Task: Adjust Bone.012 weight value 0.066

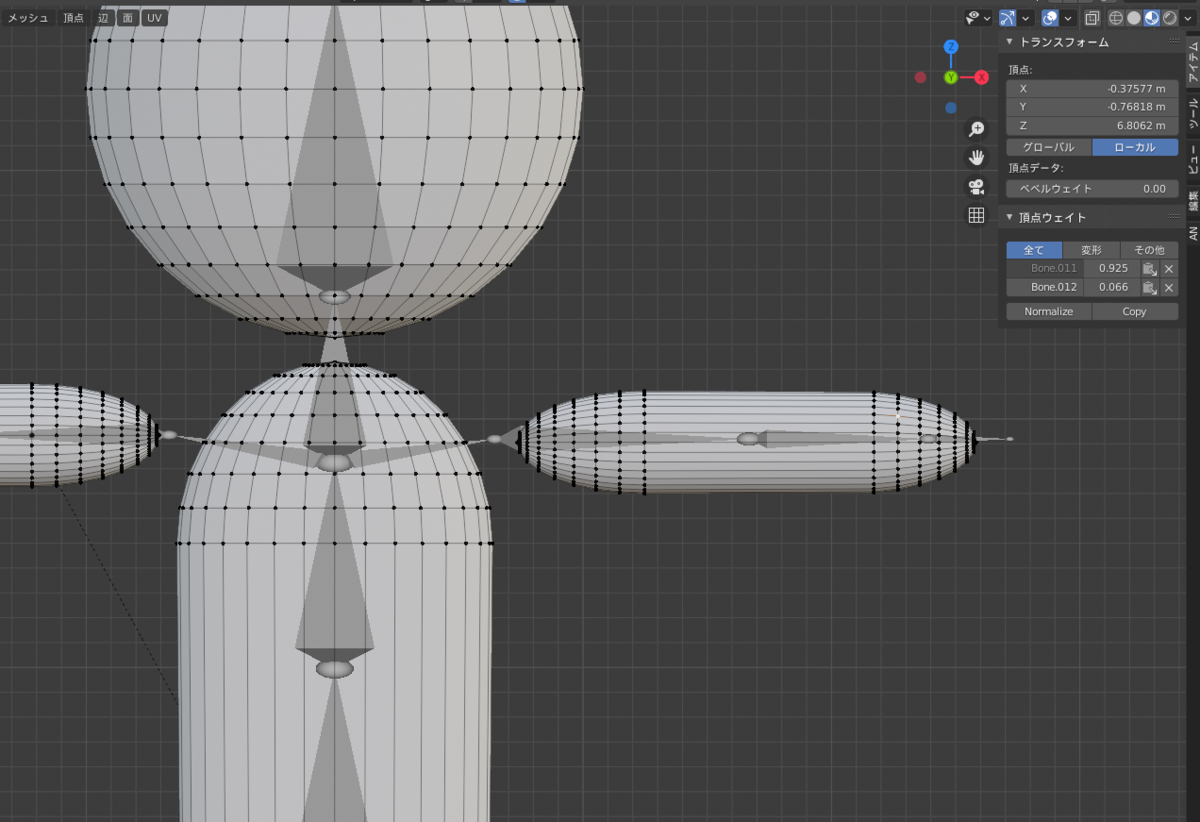Action: pos(1112,287)
